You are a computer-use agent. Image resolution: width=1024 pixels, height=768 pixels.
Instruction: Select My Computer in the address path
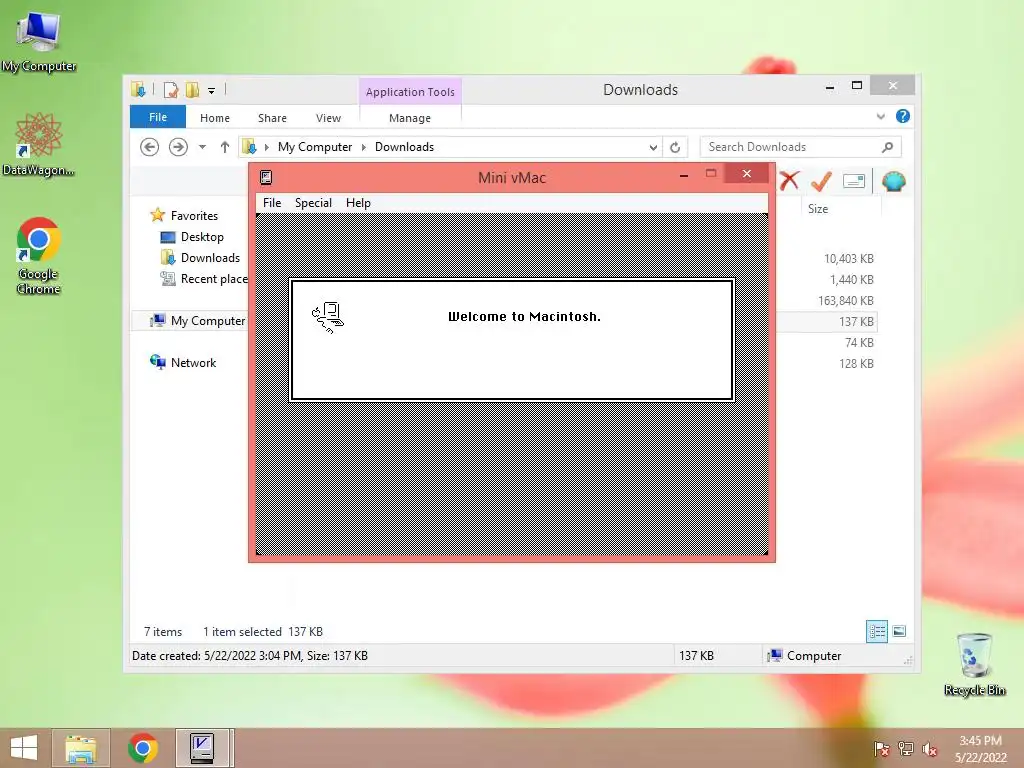pyautogui.click(x=315, y=147)
